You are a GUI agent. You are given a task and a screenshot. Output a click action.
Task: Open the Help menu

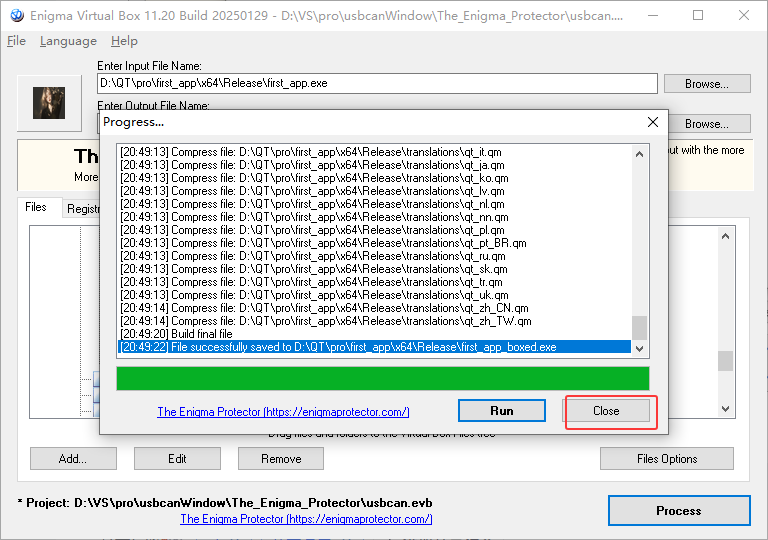click(x=124, y=41)
